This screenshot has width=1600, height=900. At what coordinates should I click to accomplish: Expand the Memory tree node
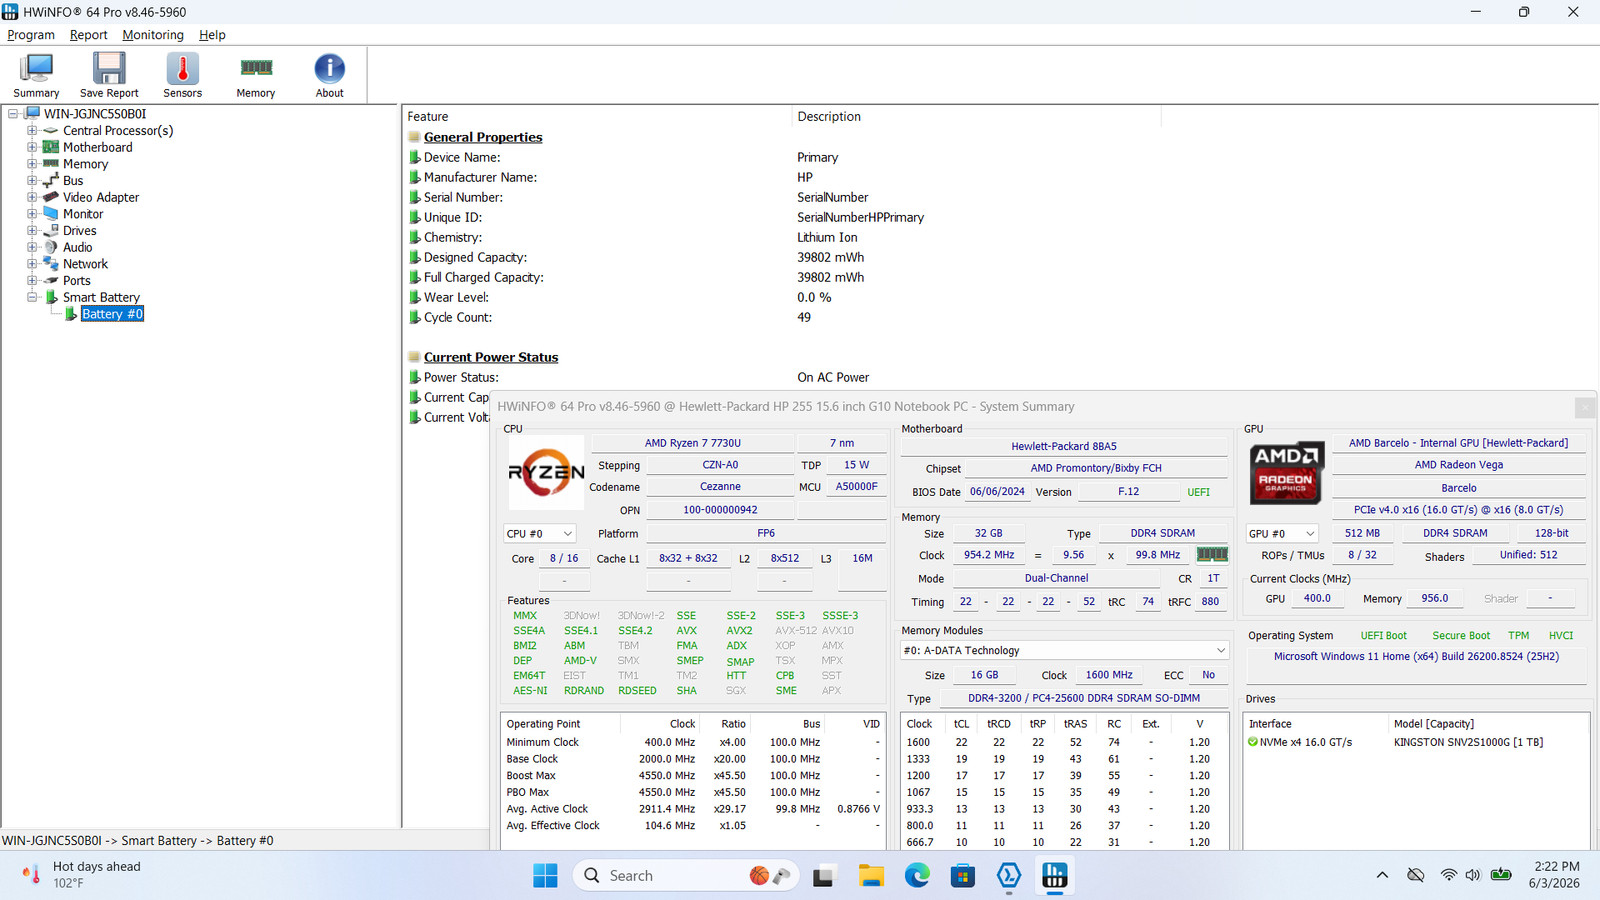click(x=32, y=164)
